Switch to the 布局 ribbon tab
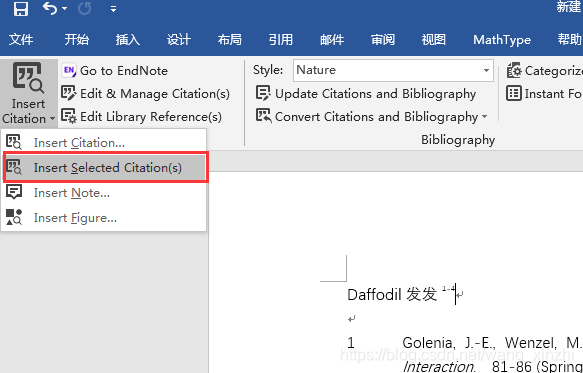583x373 pixels. click(229, 39)
